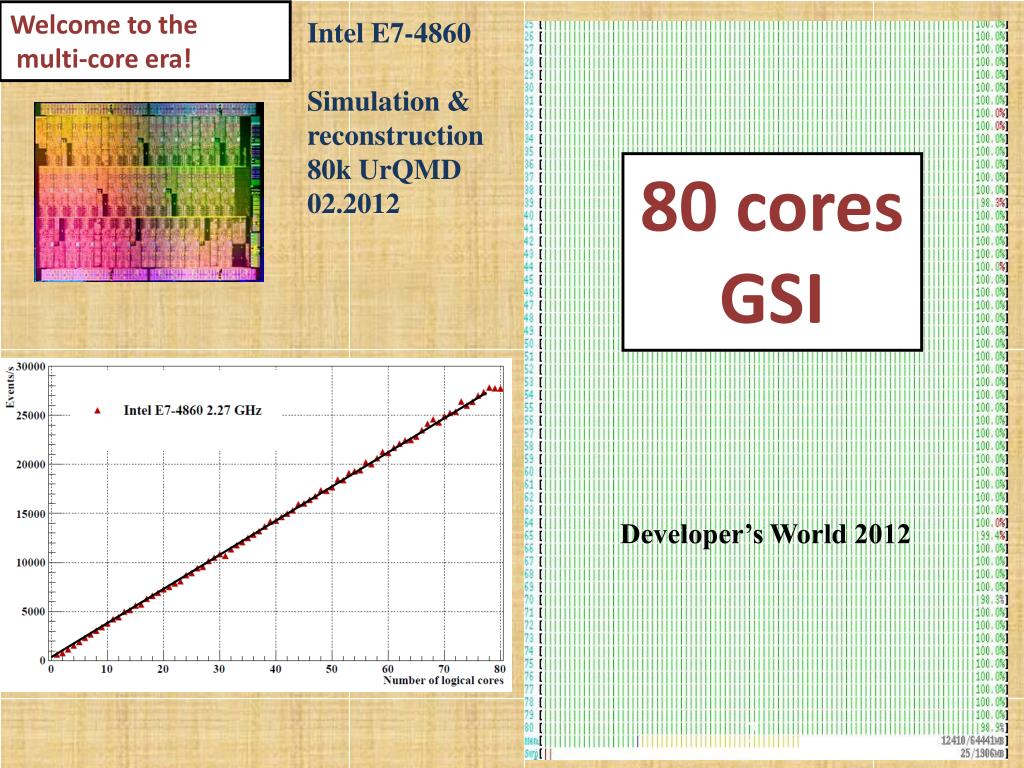Click the "Events/s" y-axis label
The width and height of the screenshot is (1024, 768).
click(x=9, y=388)
